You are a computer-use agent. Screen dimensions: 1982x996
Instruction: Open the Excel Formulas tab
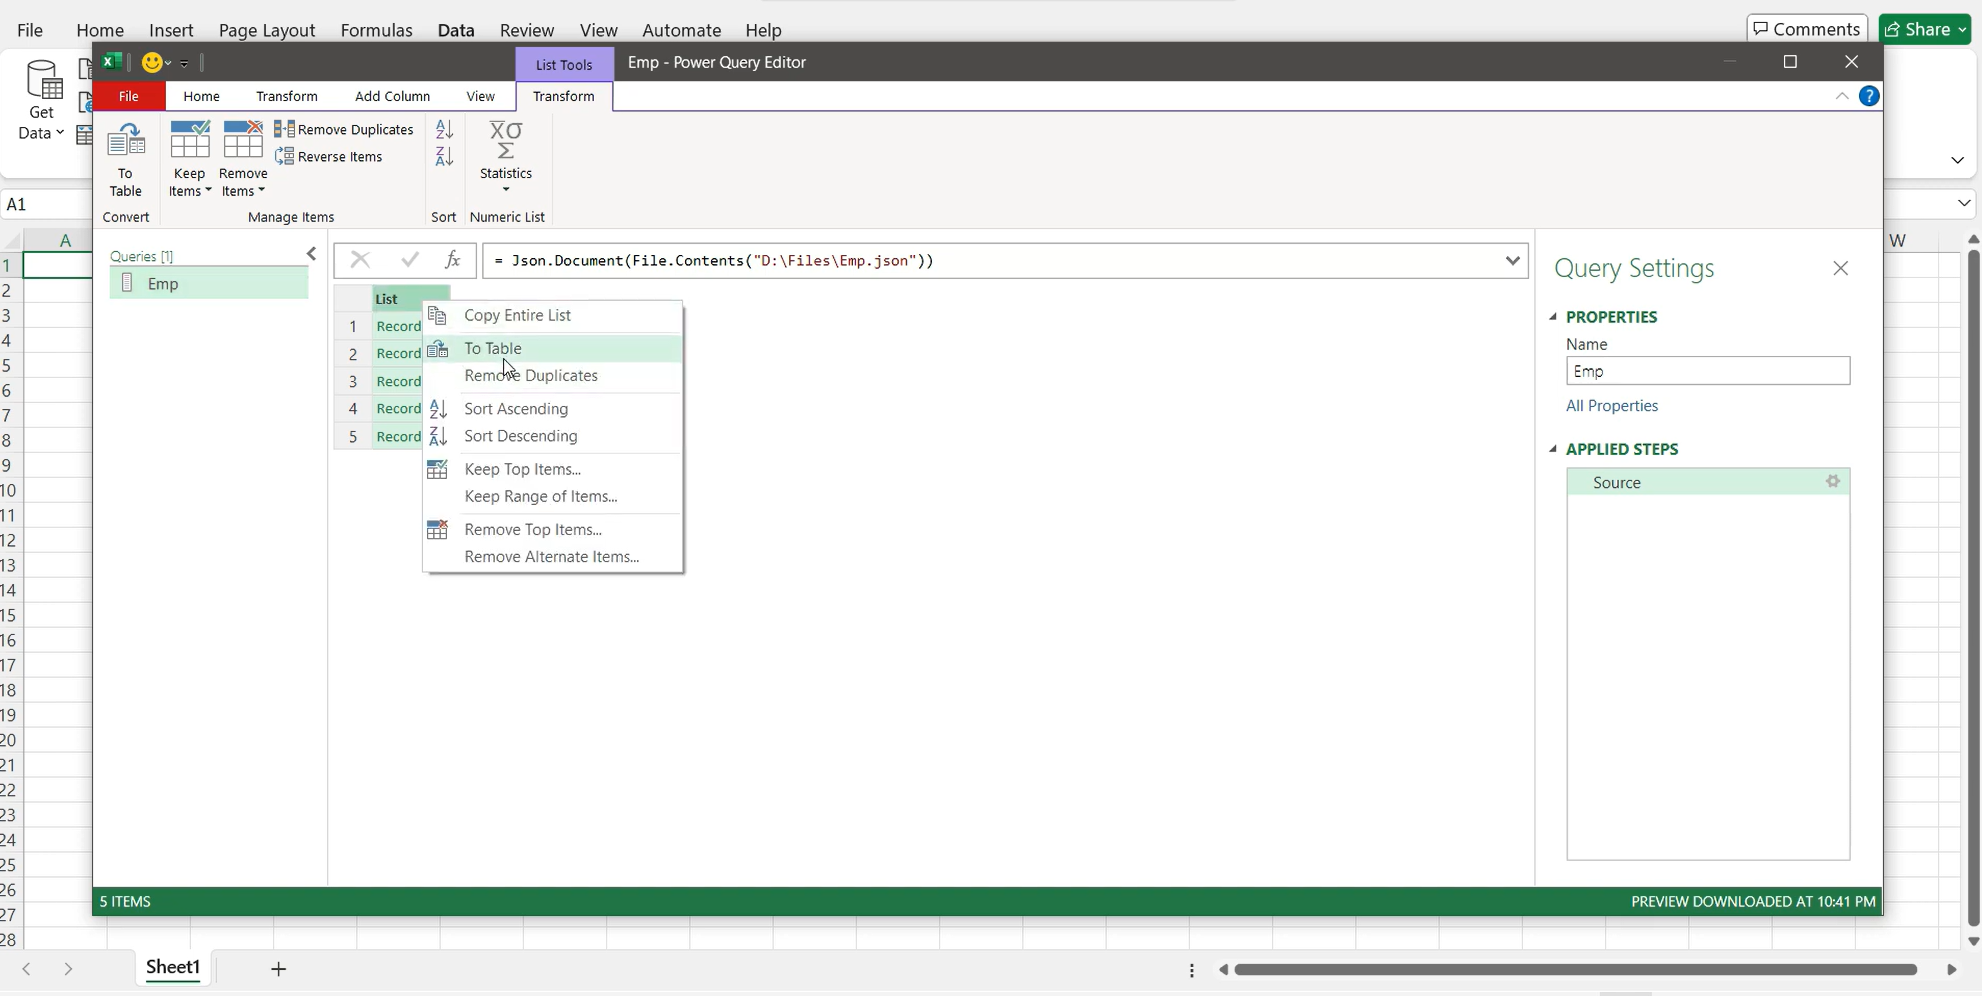(x=377, y=30)
